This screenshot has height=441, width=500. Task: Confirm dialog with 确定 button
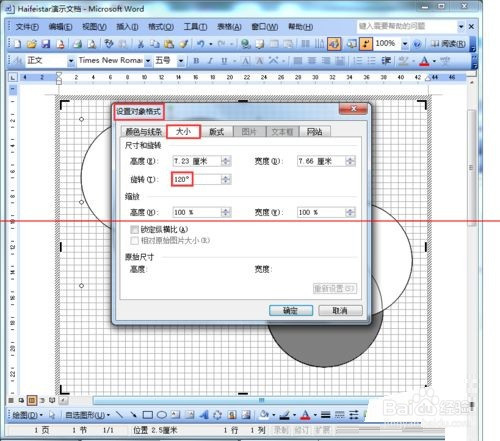pos(291,310)
